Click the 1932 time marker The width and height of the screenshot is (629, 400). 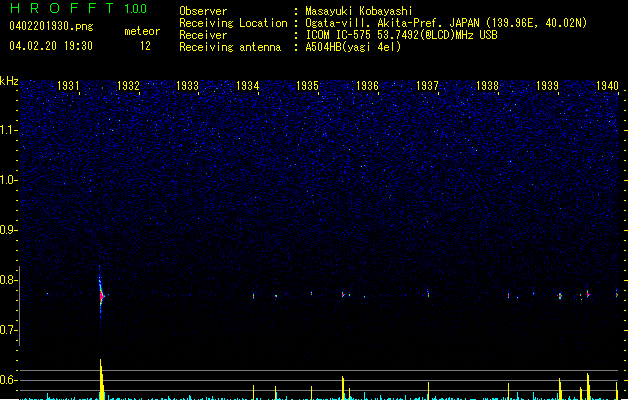(128, 86)
